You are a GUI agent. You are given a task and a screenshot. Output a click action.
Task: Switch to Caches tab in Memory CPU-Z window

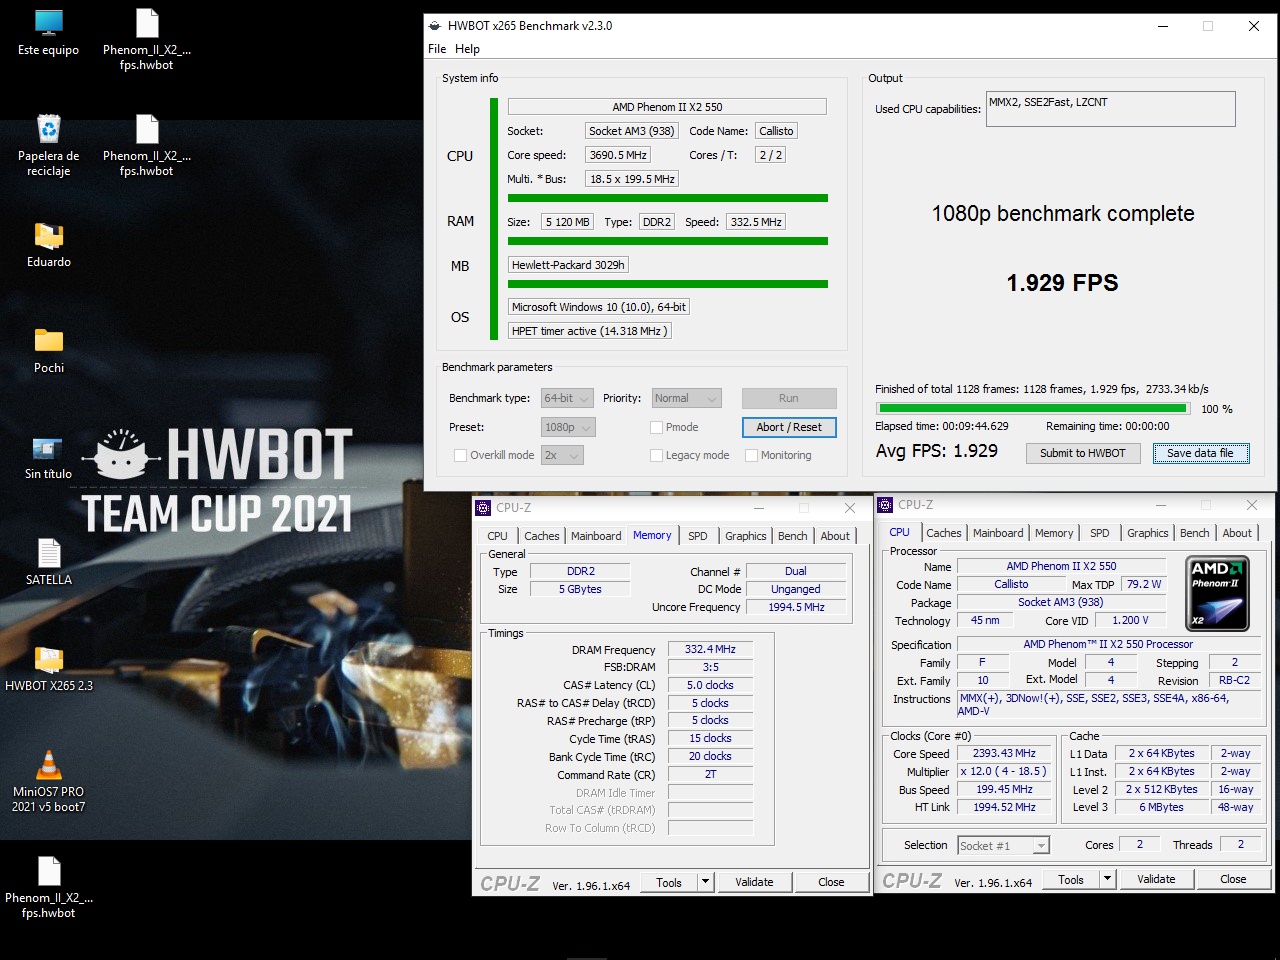pyautogui.click(x=542, y=536)
